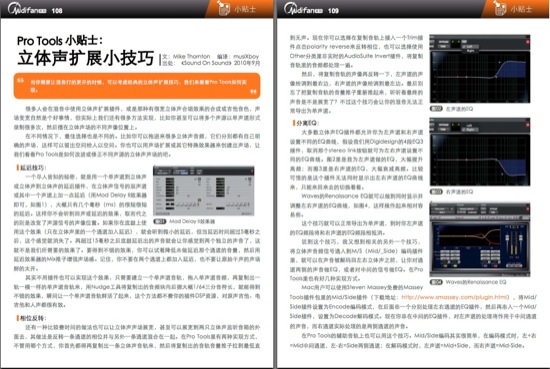The image size is (550, 369).
Task: Click the tips notepad icon on left page header
Action: [222, 8]
